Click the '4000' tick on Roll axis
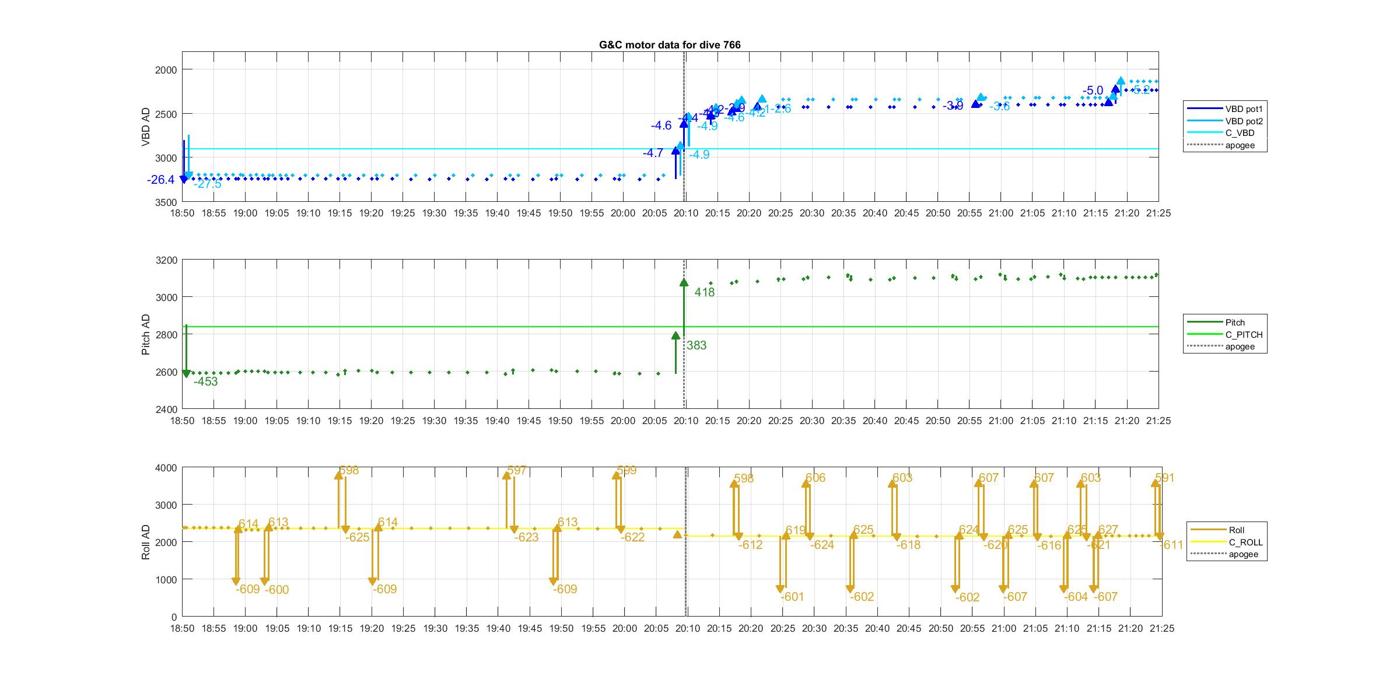The width and height of the screenshot is (1400, 693). [x=166, y=467]
